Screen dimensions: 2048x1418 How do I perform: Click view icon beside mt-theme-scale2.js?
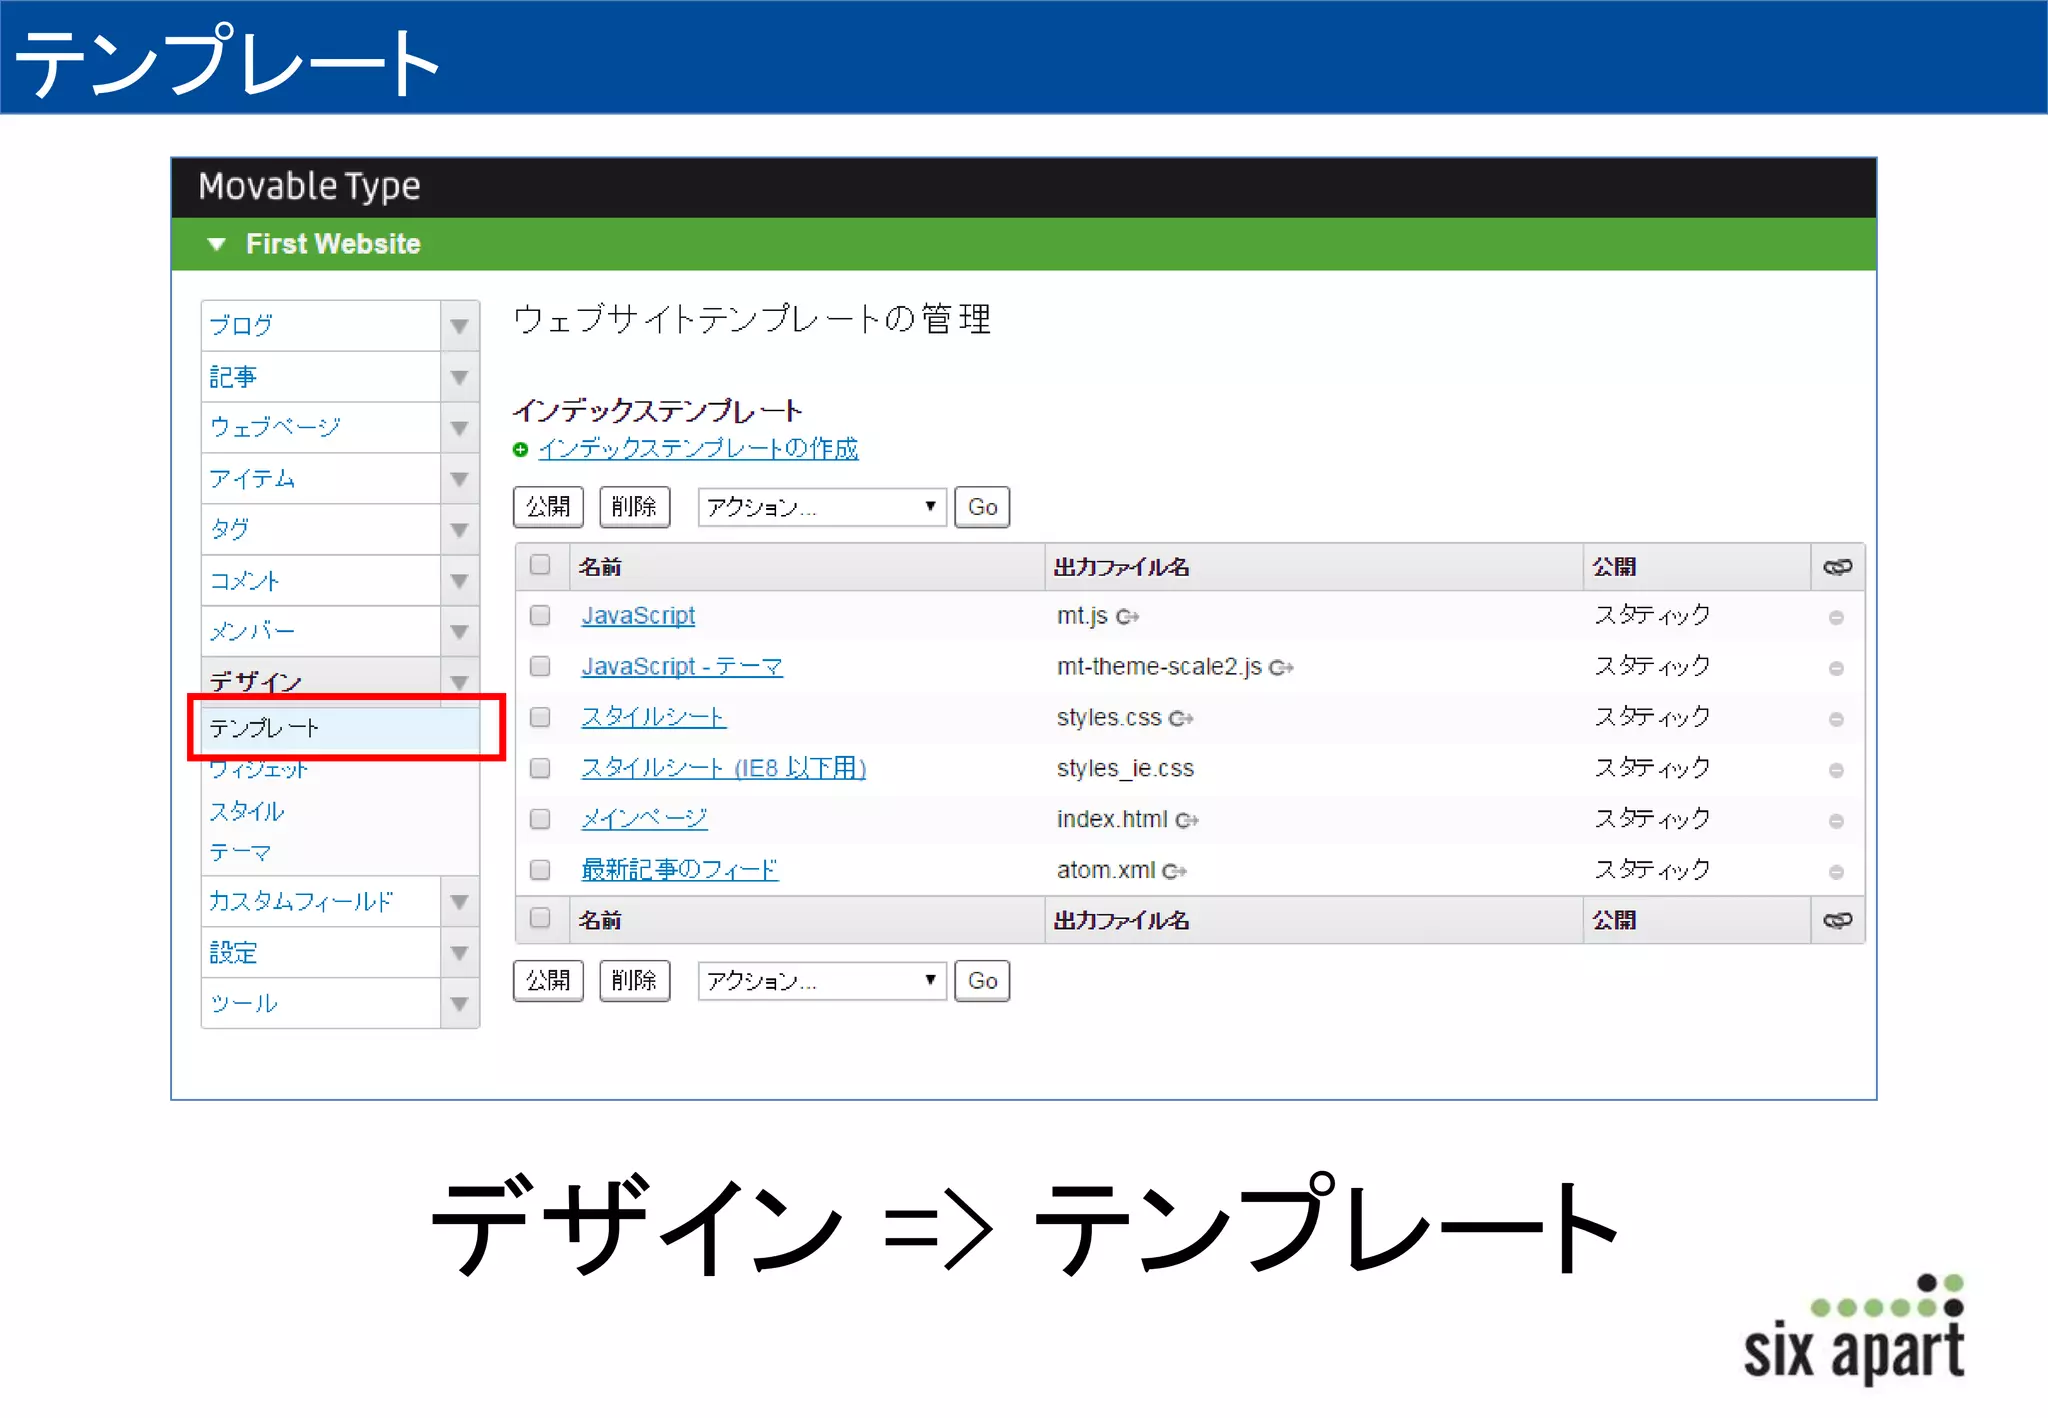(1281, 668)
